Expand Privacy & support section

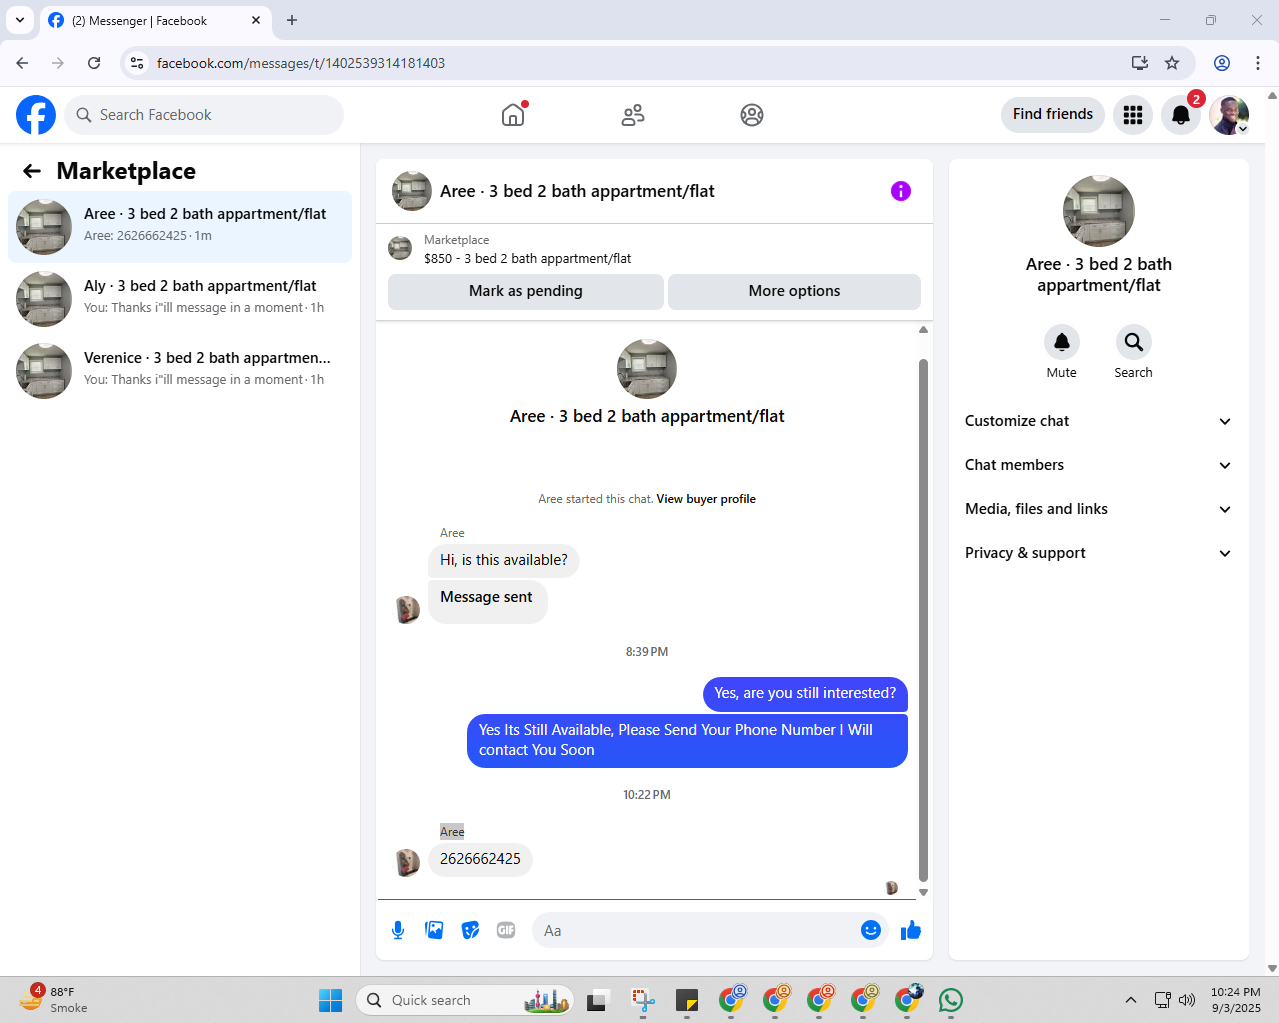tap(1098, 553)
